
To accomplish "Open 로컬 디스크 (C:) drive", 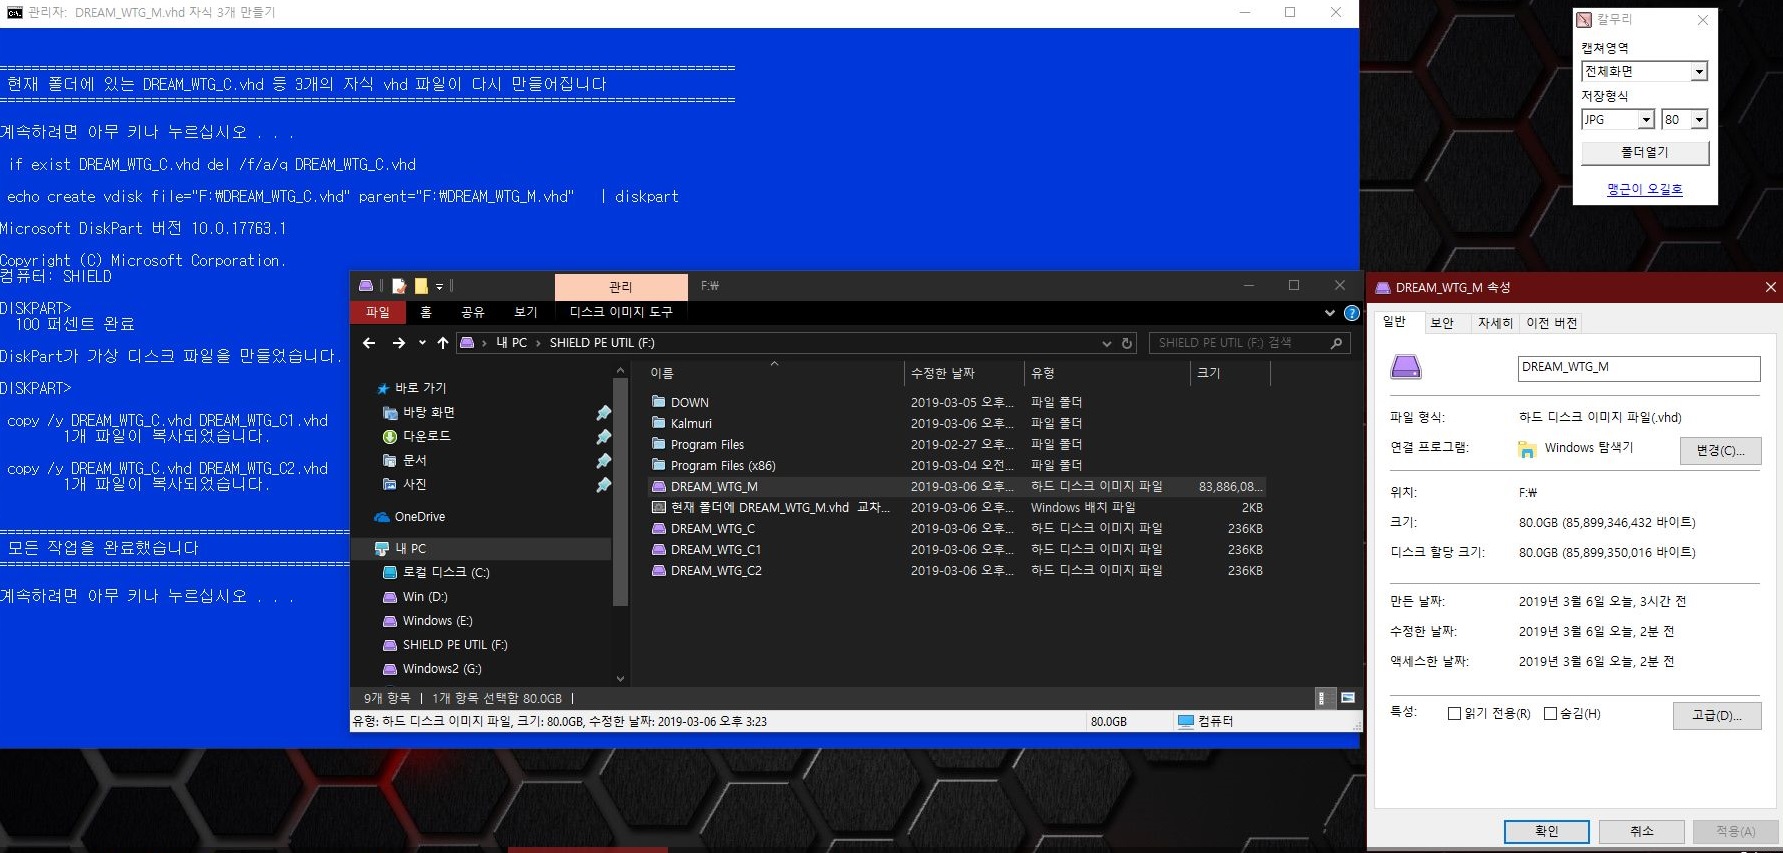I will point(446,573).
